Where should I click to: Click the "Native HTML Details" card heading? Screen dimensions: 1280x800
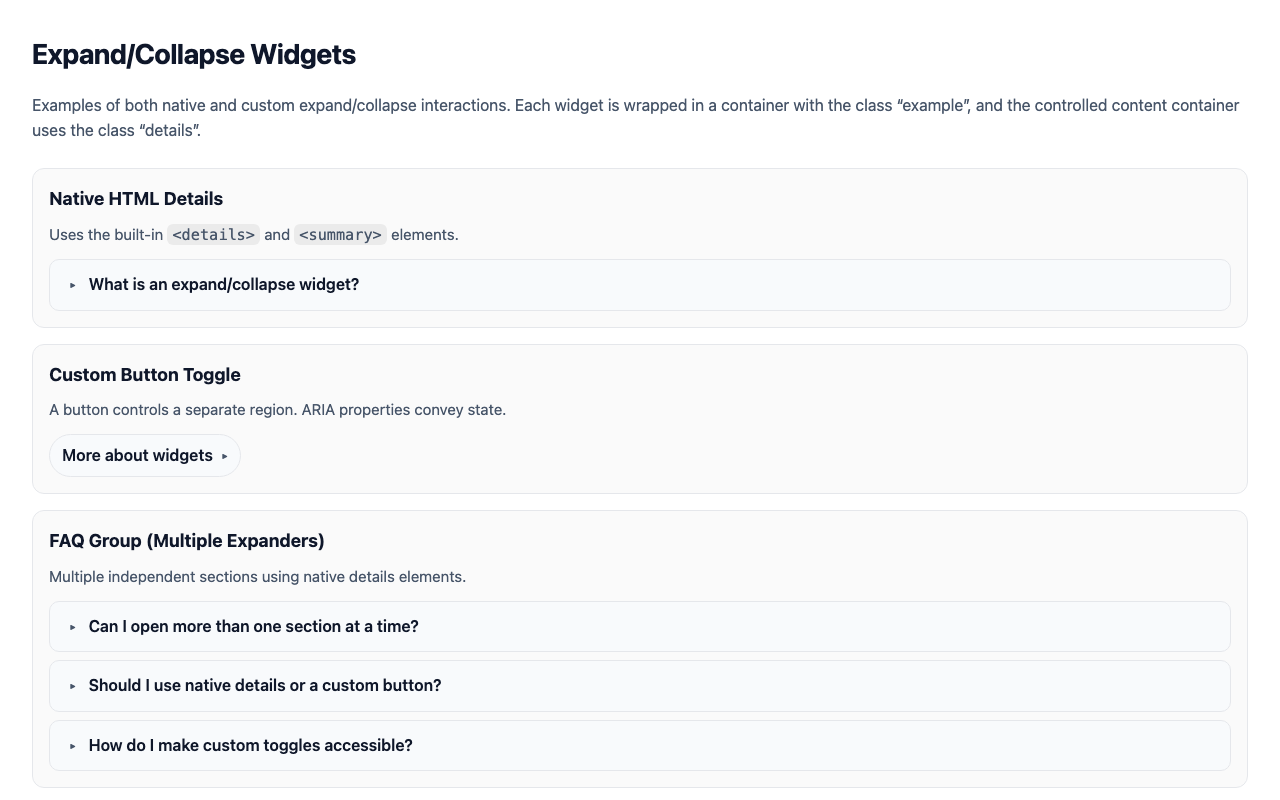click(x=136, y=199)
